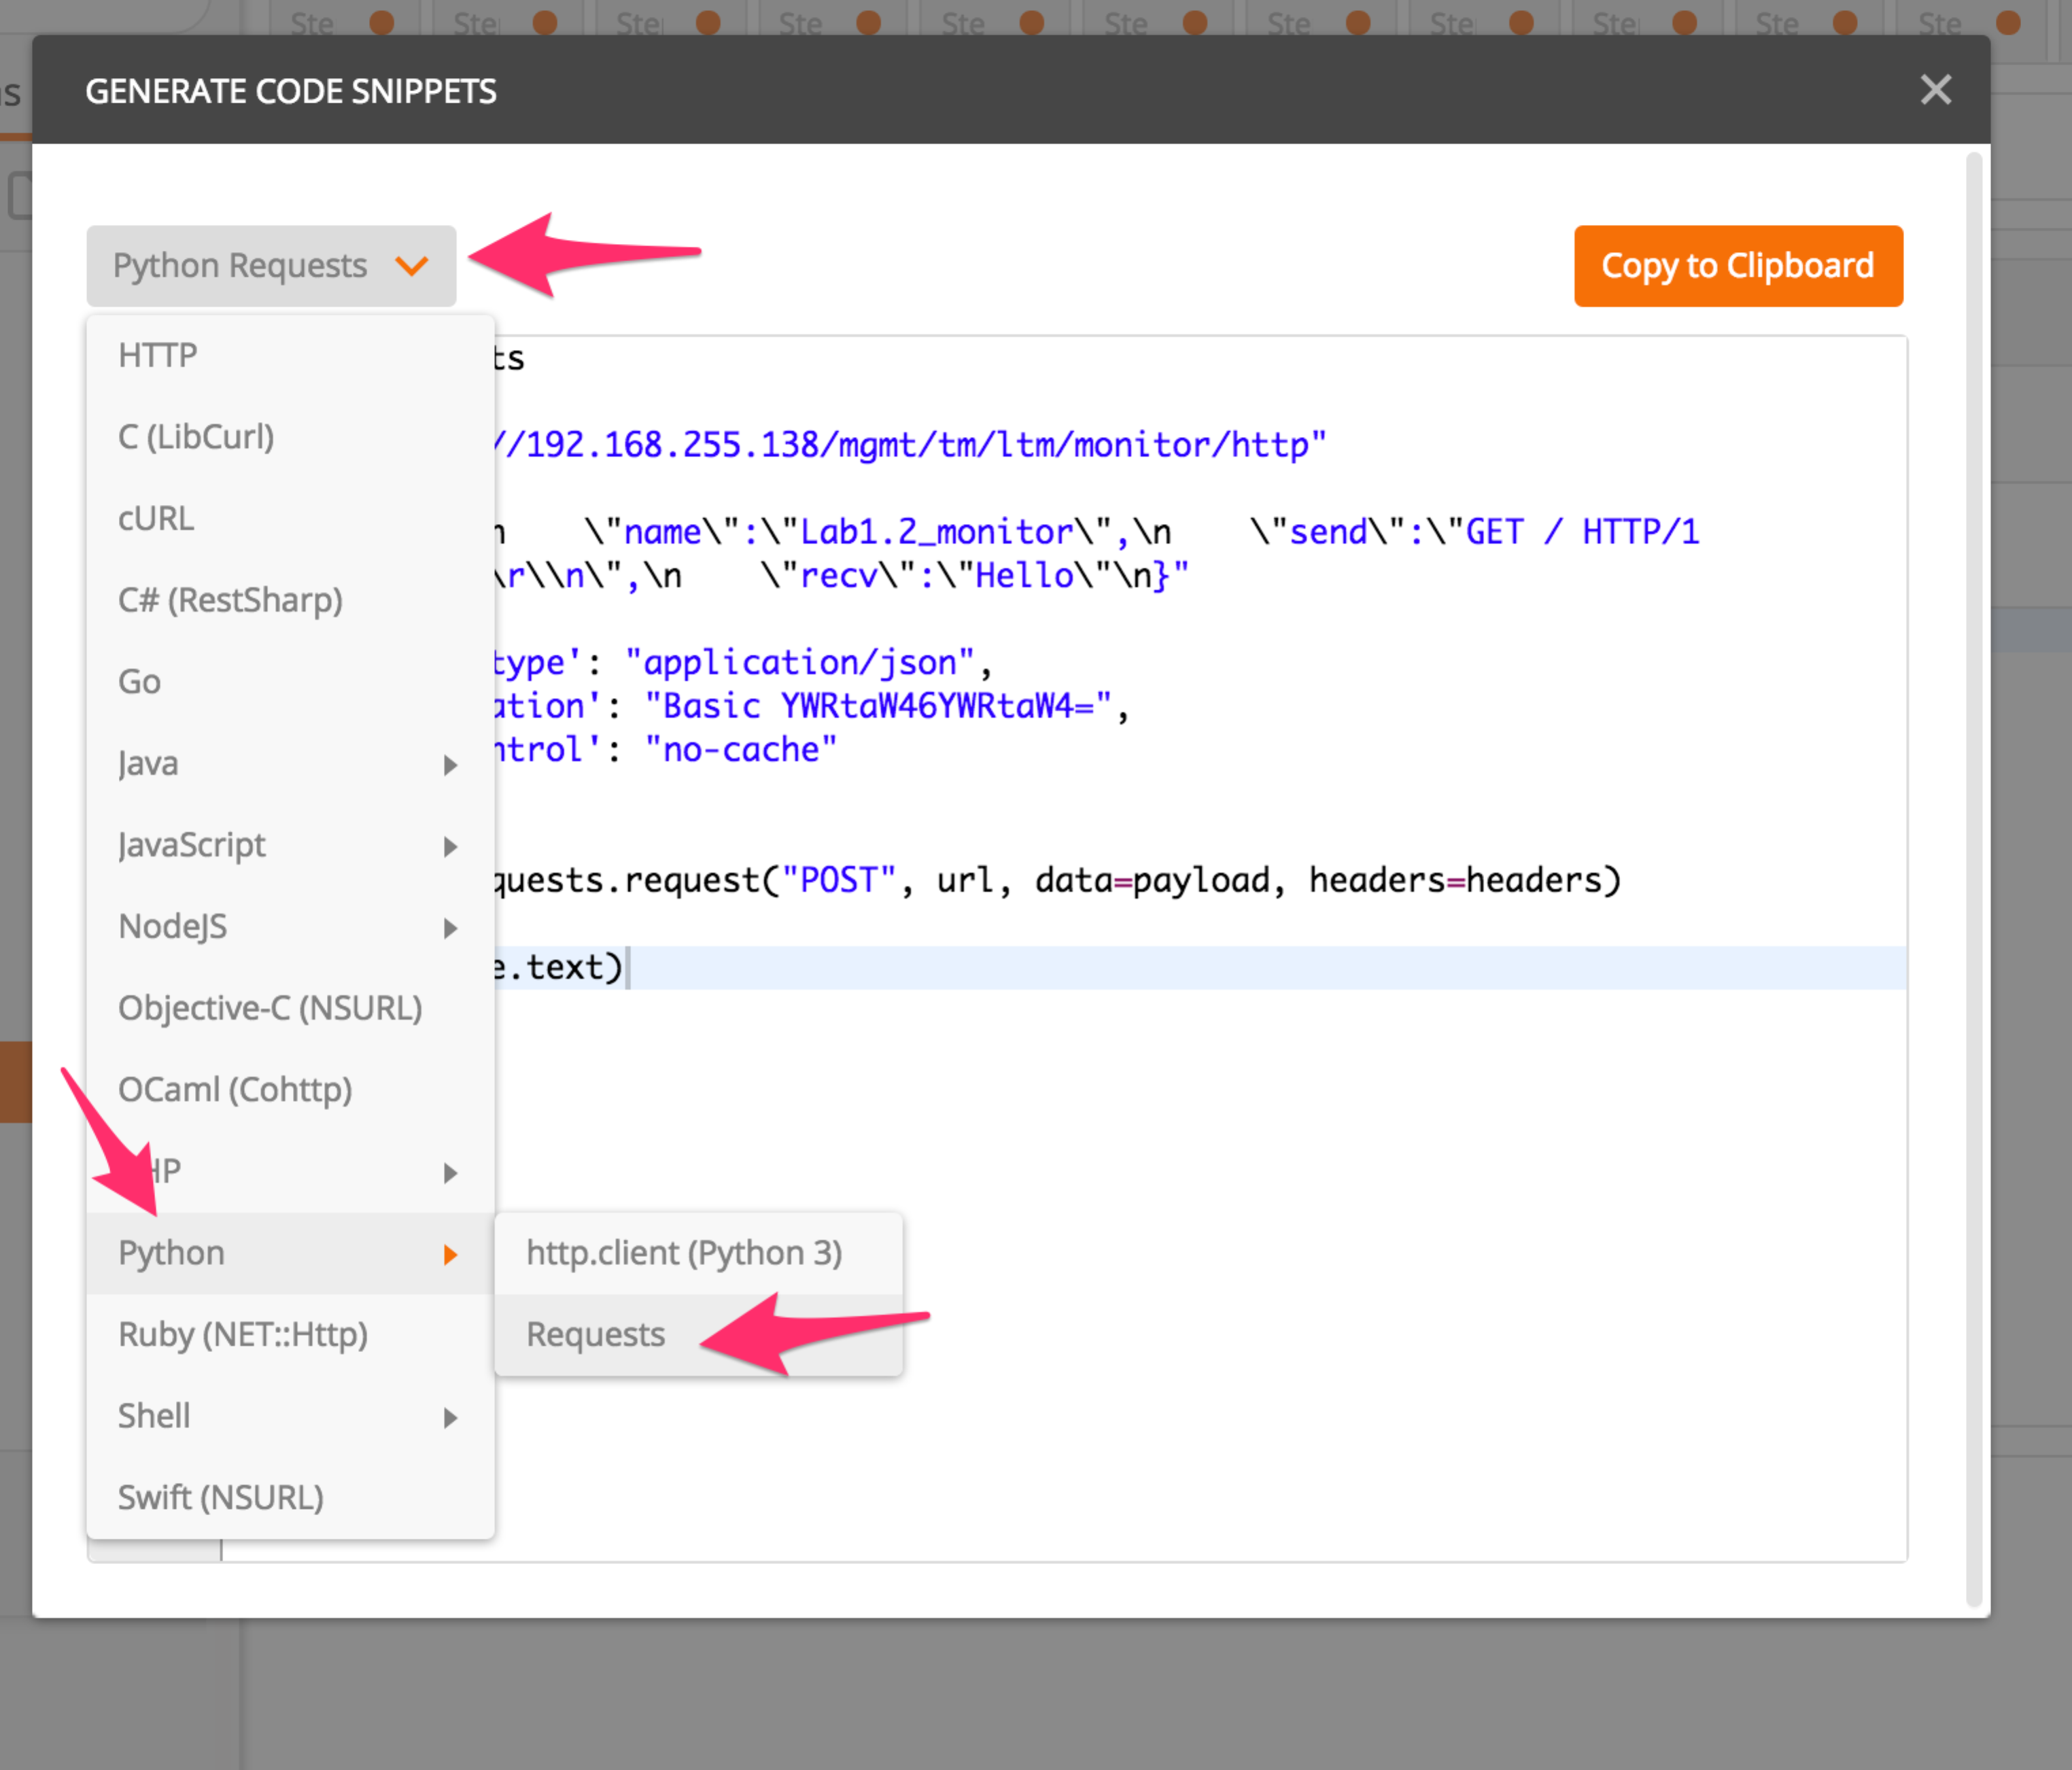This screenshot has height=1770, width=2072.
Task: Click the "no-cache" value in code
Action: click(740, 750)
